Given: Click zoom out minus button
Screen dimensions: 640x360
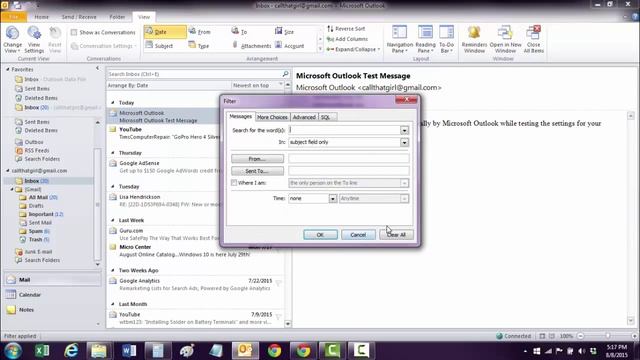Looking at the screenshot, I should [x=580, y=336].
